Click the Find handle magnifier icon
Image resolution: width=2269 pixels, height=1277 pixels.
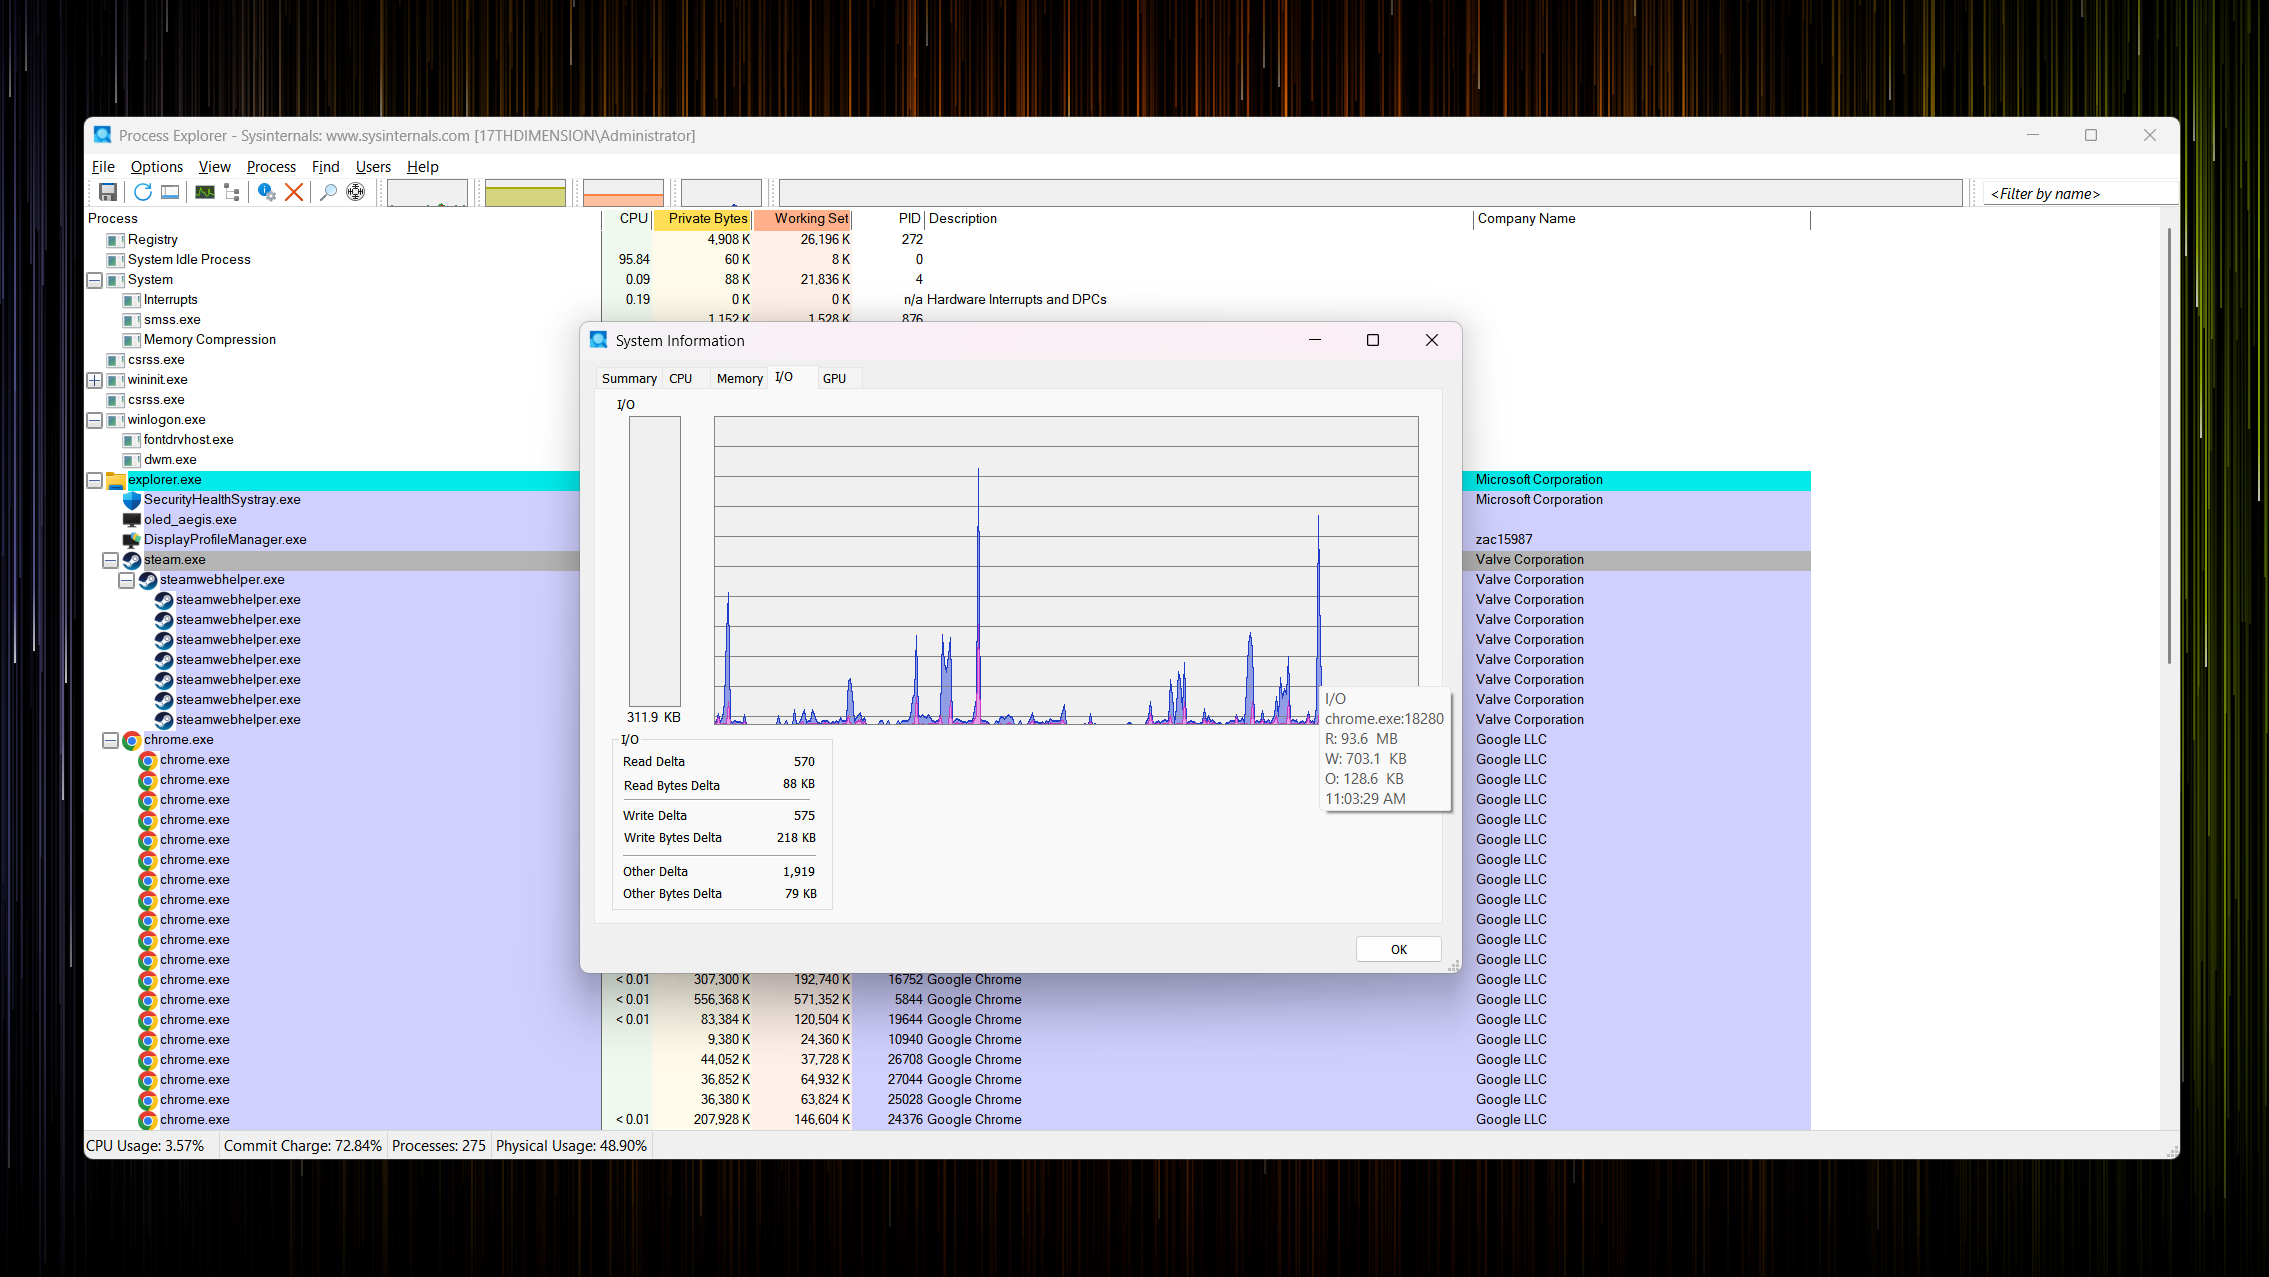click(x=328, y=192)
